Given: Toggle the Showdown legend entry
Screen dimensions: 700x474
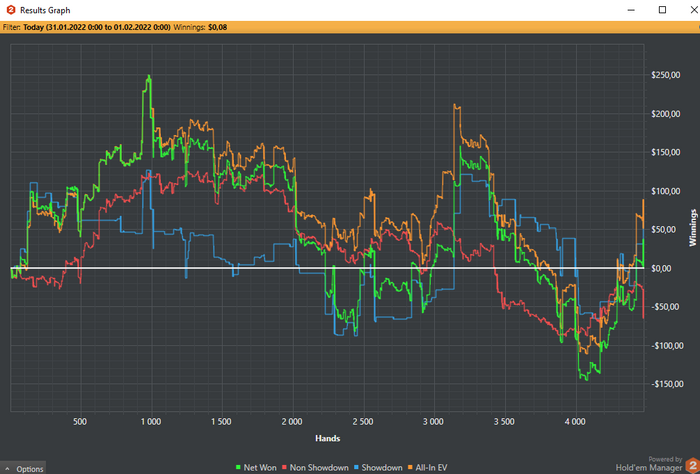Looking at the screenshot, I should (378, 467).
